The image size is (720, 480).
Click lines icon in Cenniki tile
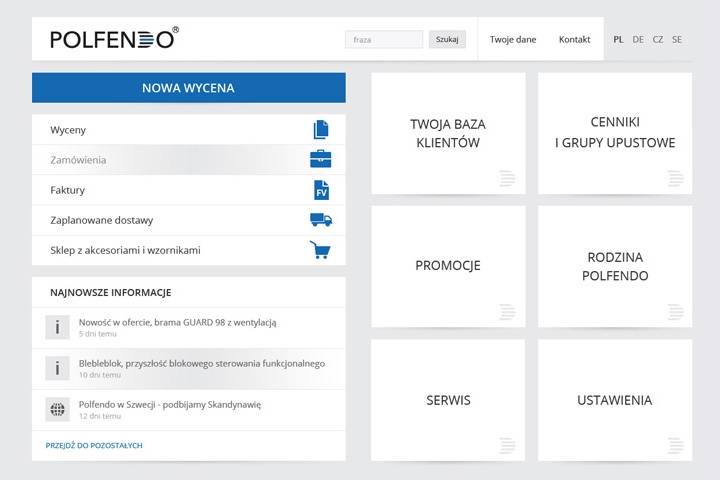point(675,178)
